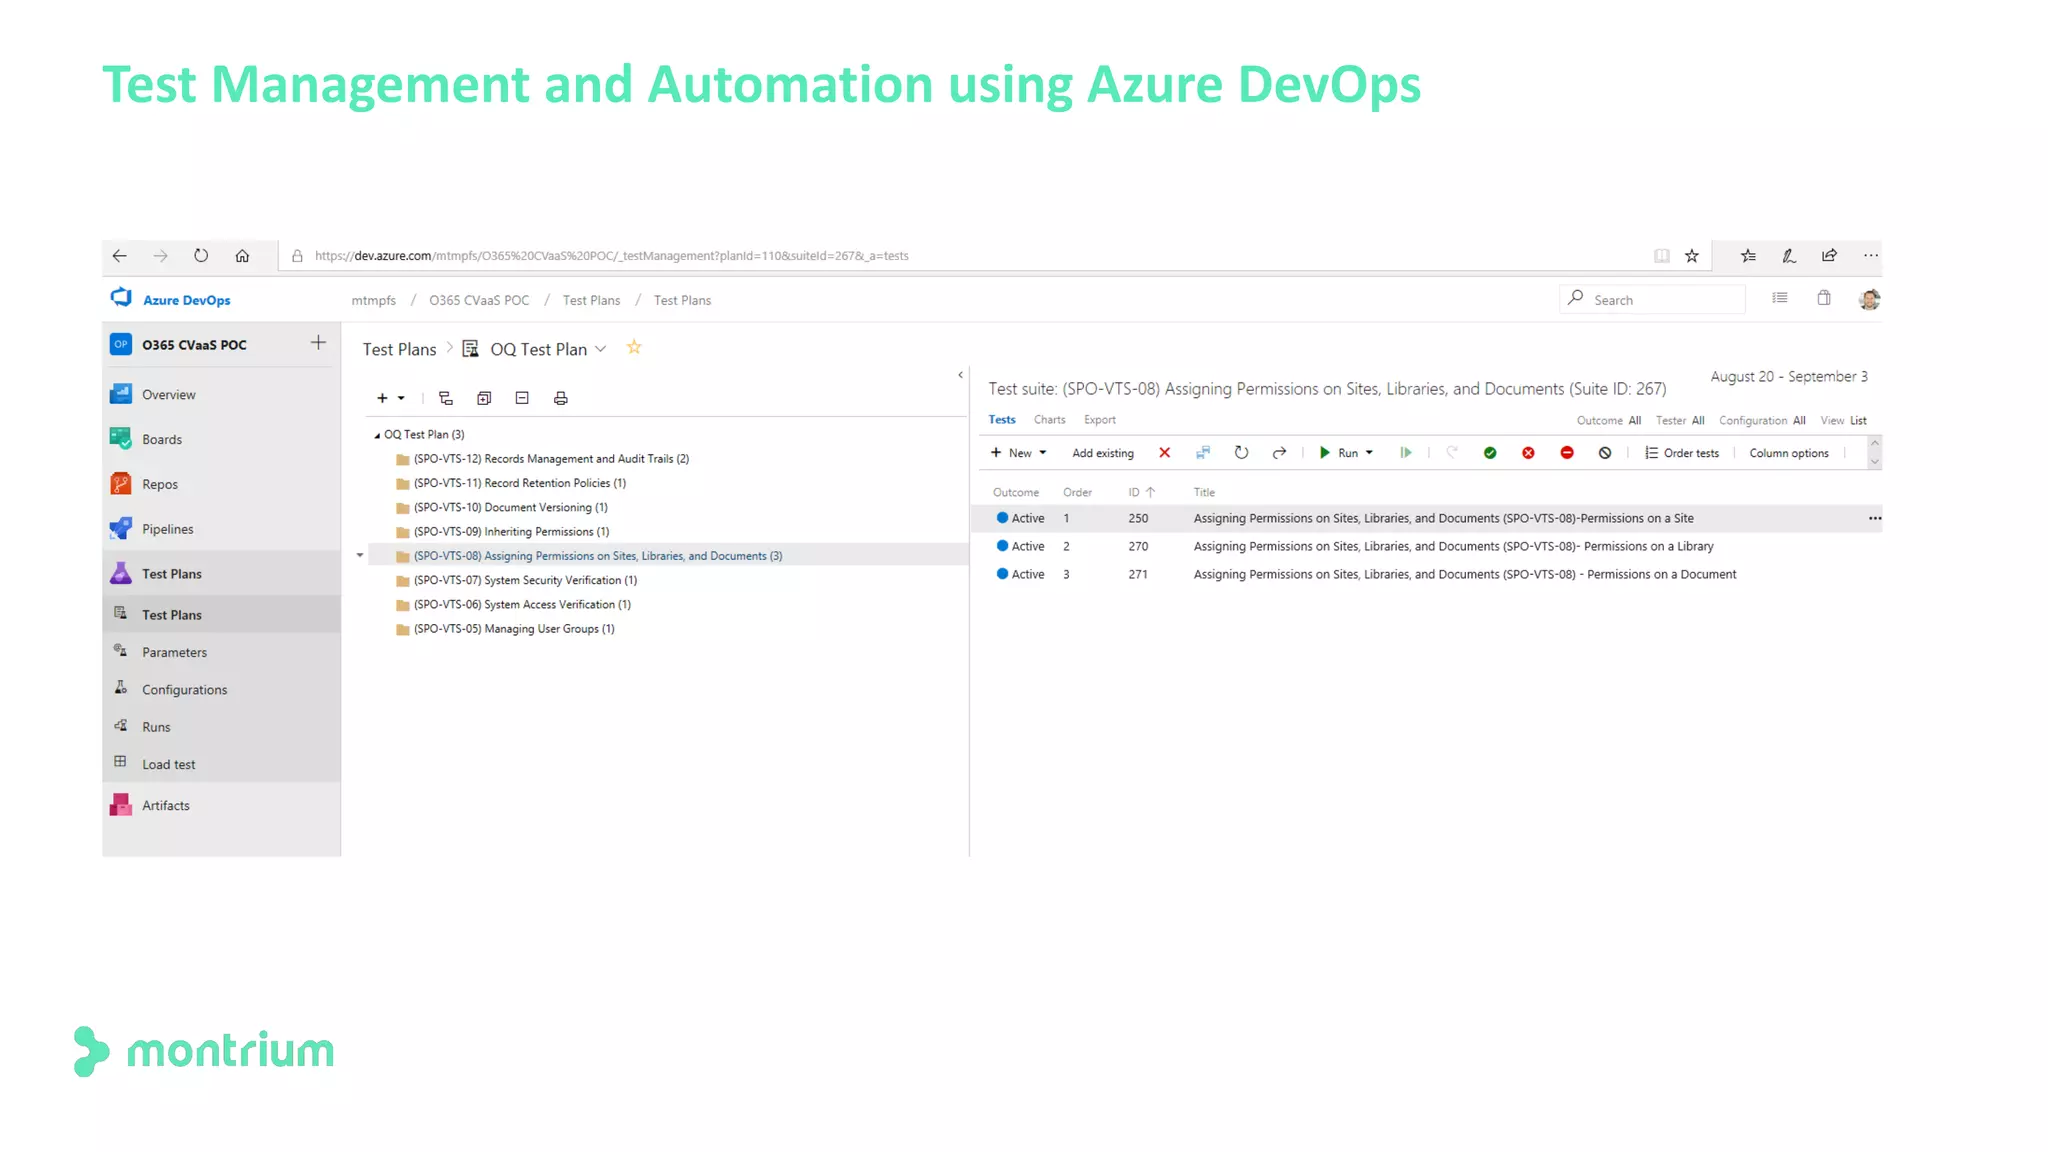
Task: Click the show tests from child suites icon
Action: tap(446, 398)
